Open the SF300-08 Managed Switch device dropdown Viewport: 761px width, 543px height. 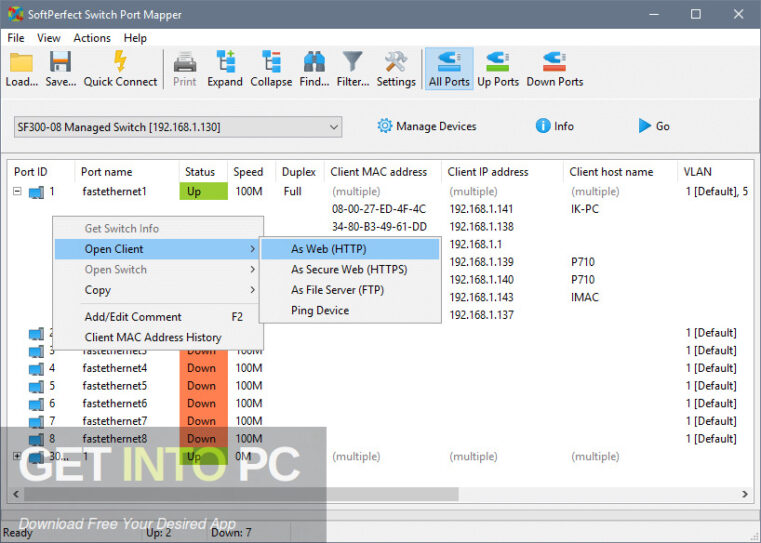click(178, 127)
